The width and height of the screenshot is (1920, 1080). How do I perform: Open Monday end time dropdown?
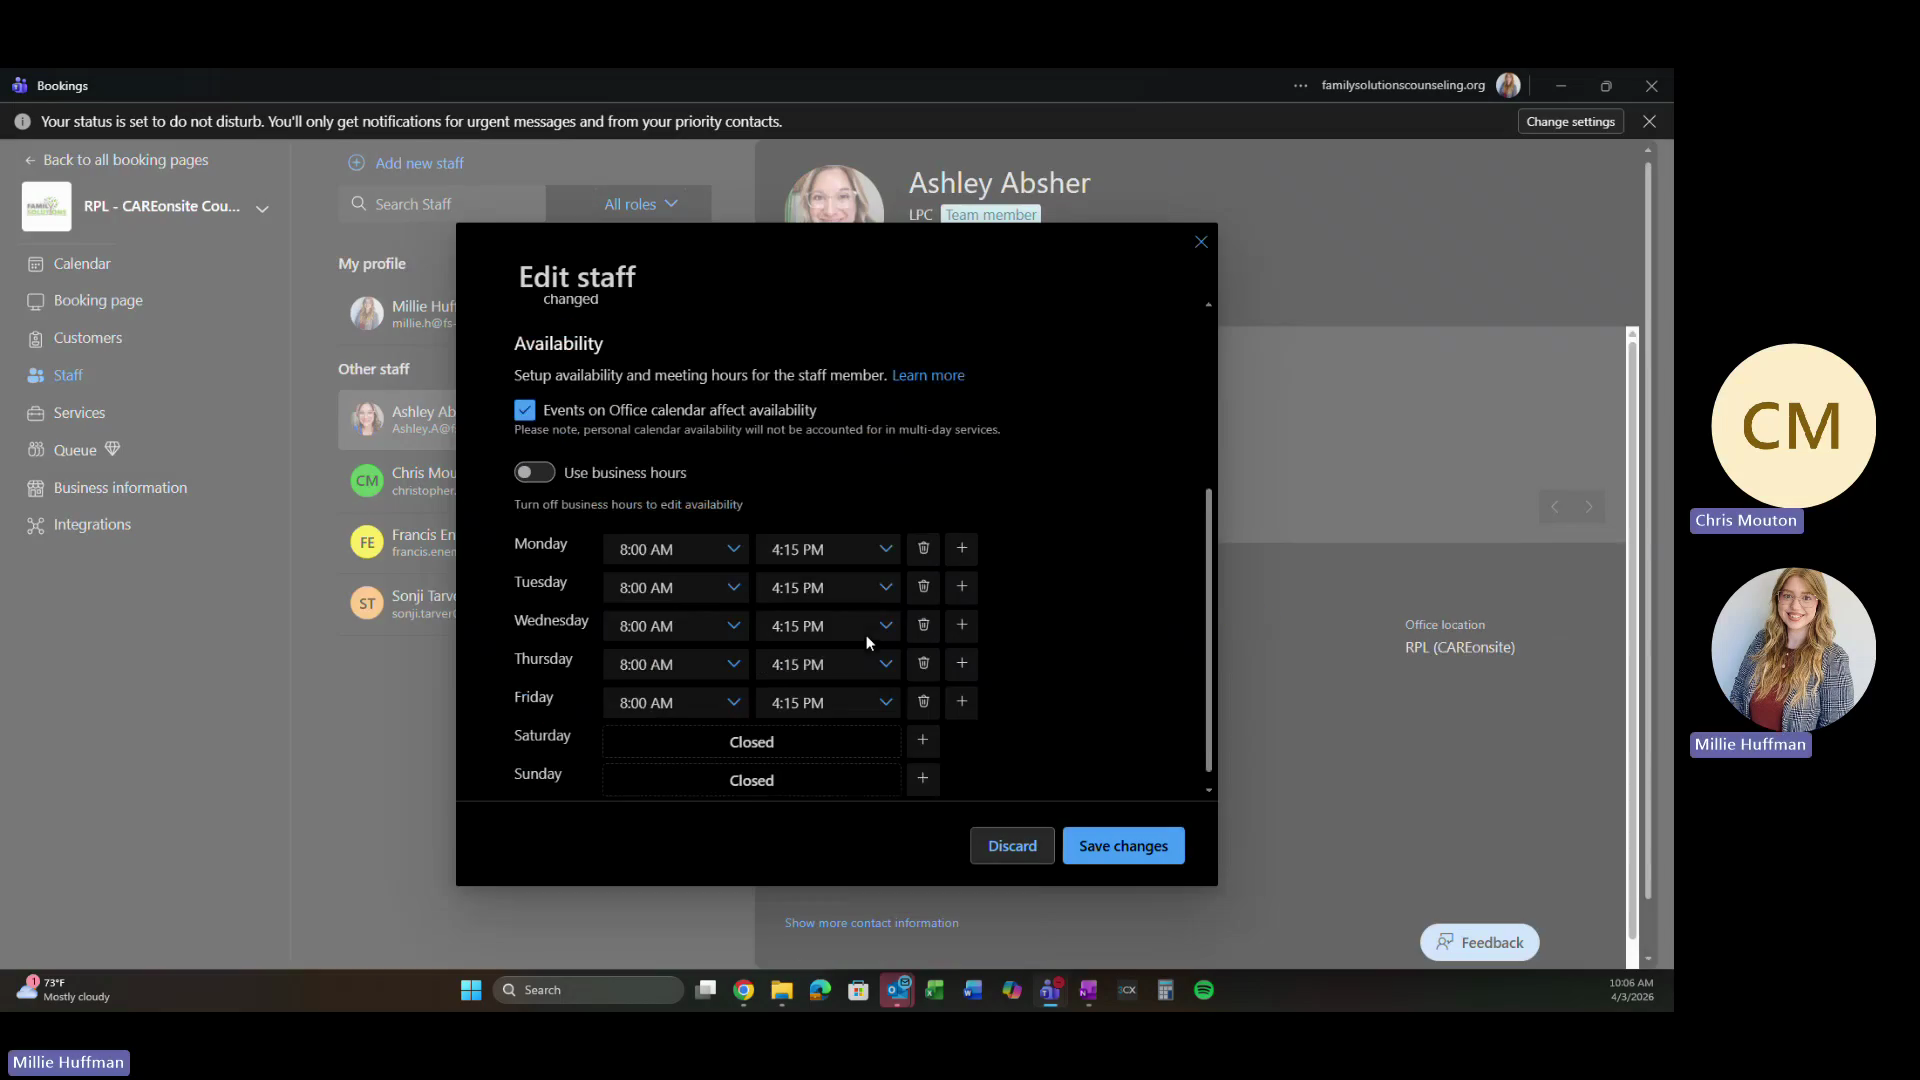(828, 549)
